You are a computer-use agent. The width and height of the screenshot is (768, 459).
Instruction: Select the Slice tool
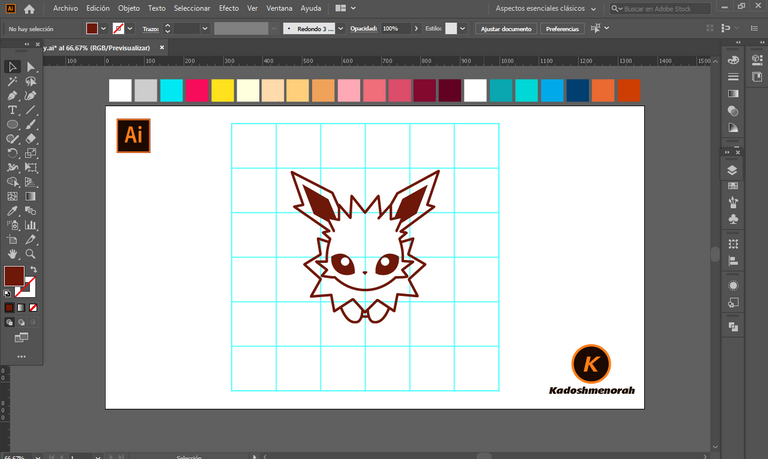(30, 240)
